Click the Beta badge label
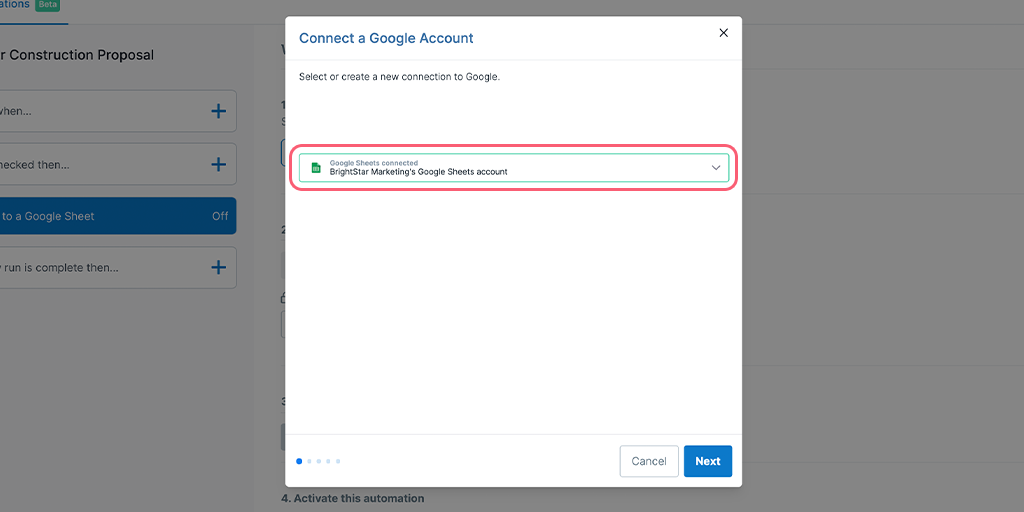This screenshot has height=512, width=1024. [48, 5]
